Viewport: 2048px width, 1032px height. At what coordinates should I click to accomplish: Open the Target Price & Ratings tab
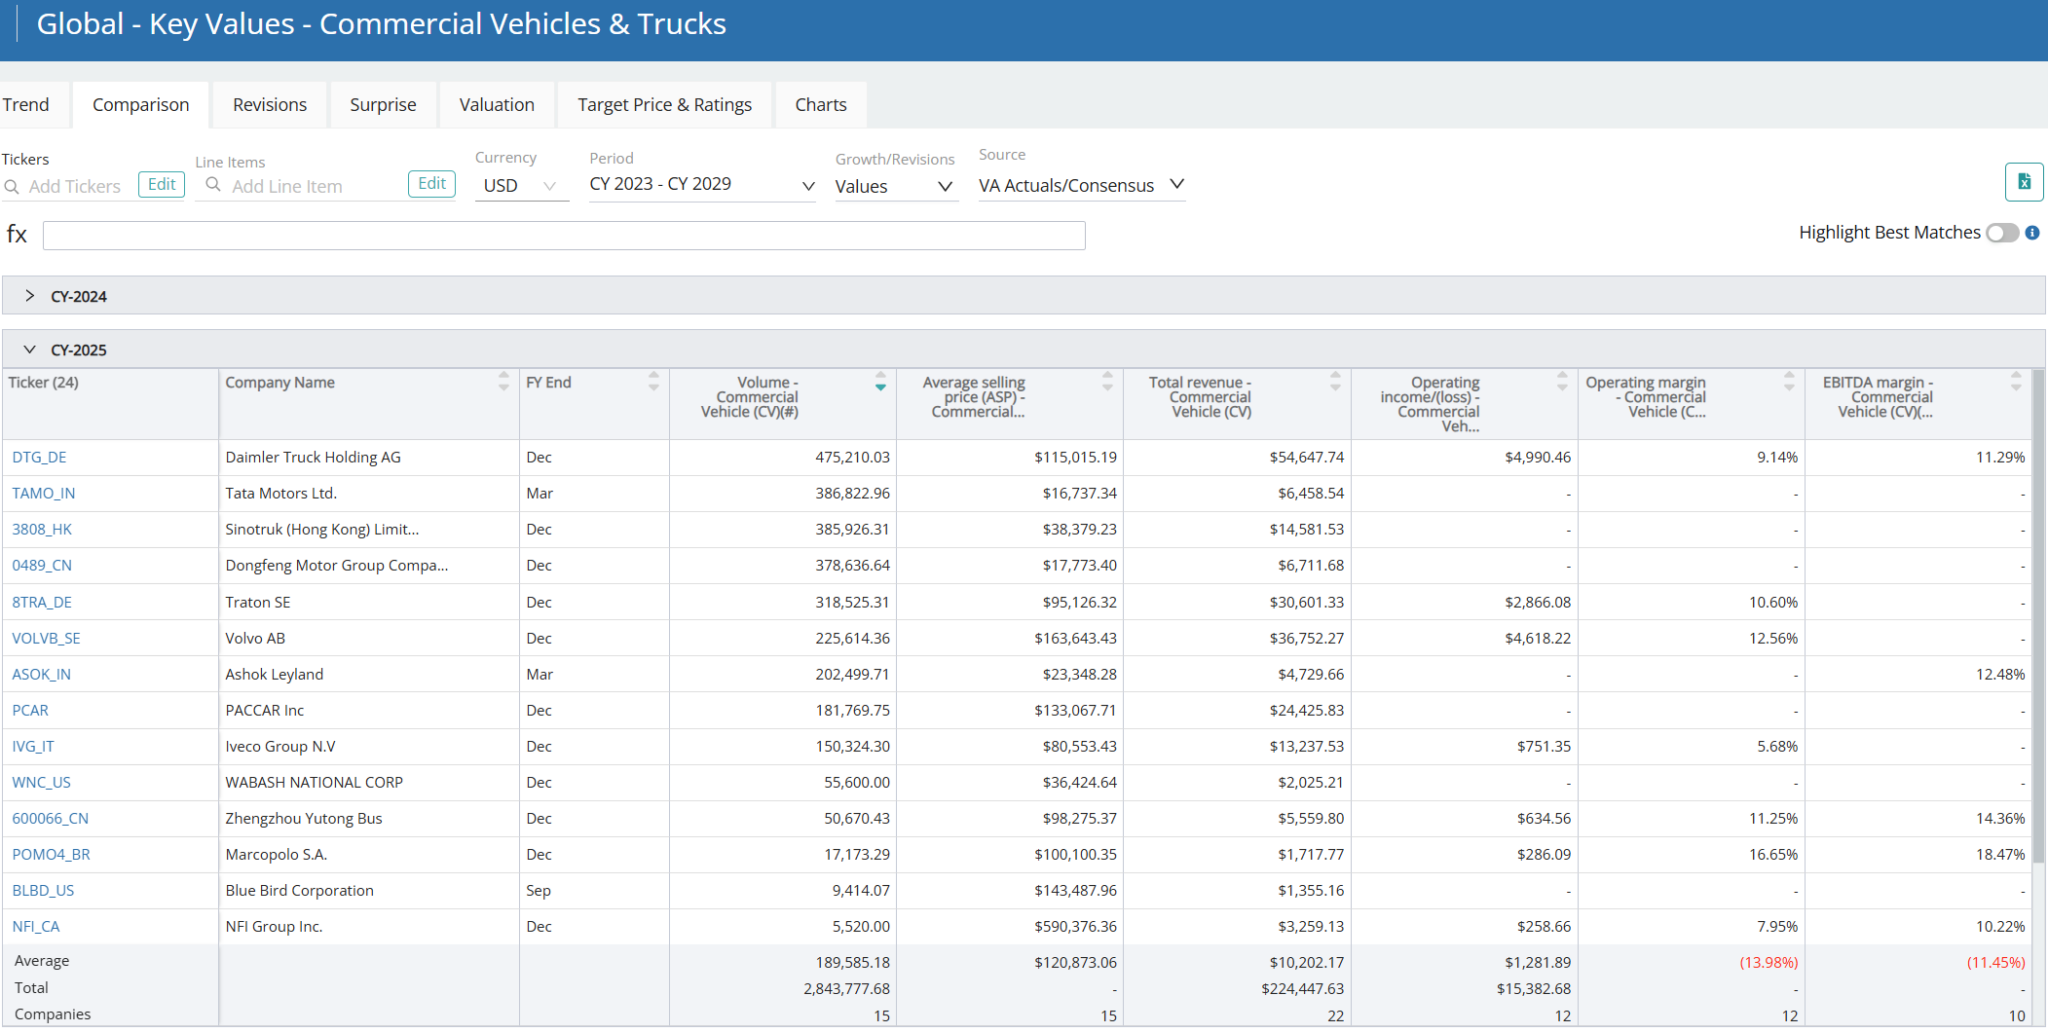pyautogui.click(x=664, y=105)
